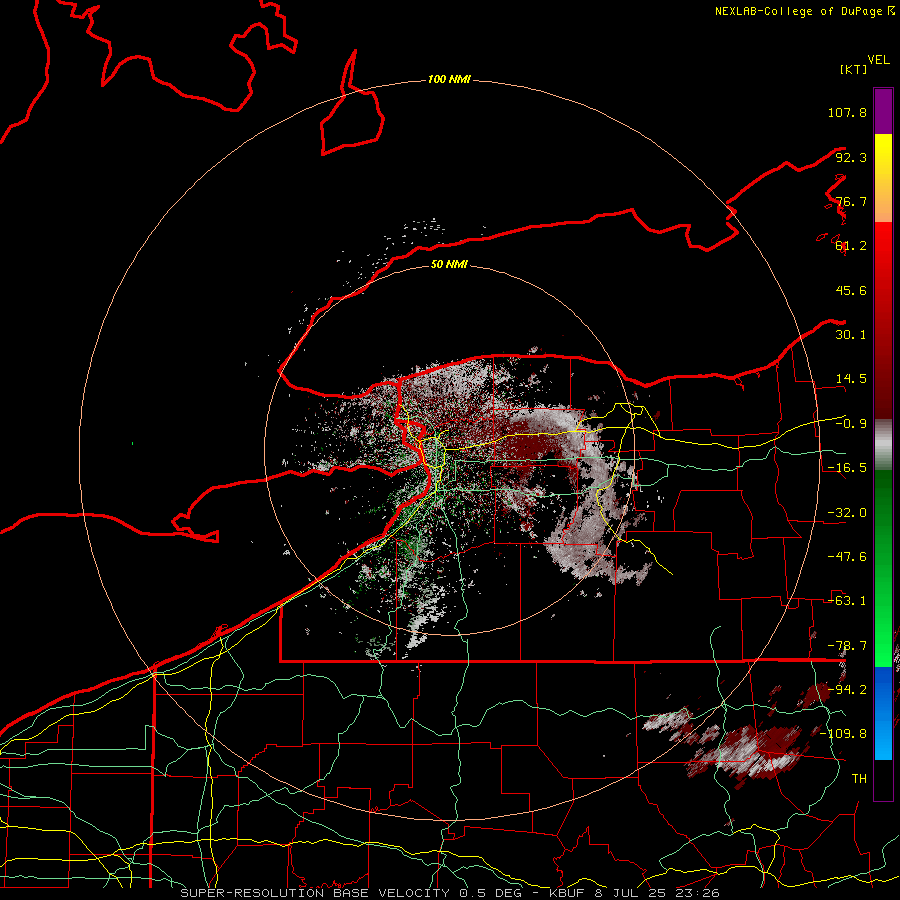
Task: Click the yellow segment of velocity color bar
Action: 883,178
